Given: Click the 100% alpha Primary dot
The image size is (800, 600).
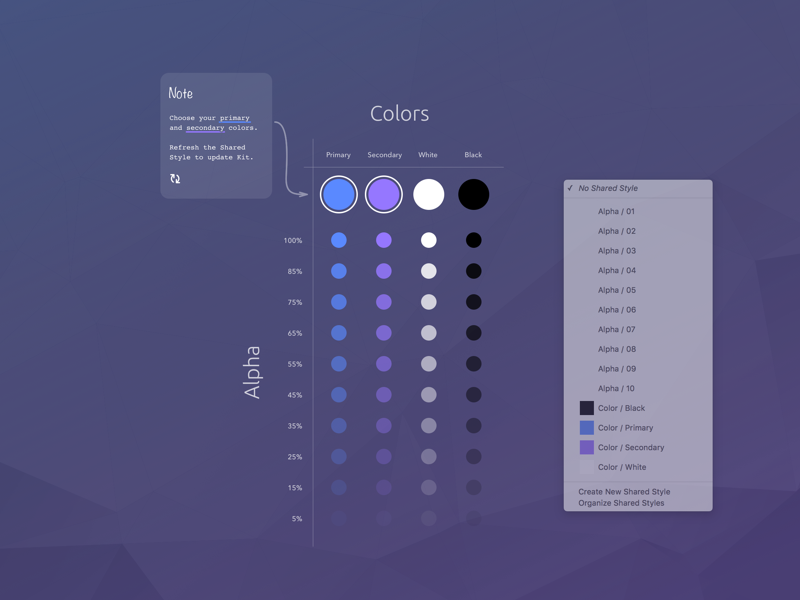Looking at the screenshot, I should click(x=337, y=240).
